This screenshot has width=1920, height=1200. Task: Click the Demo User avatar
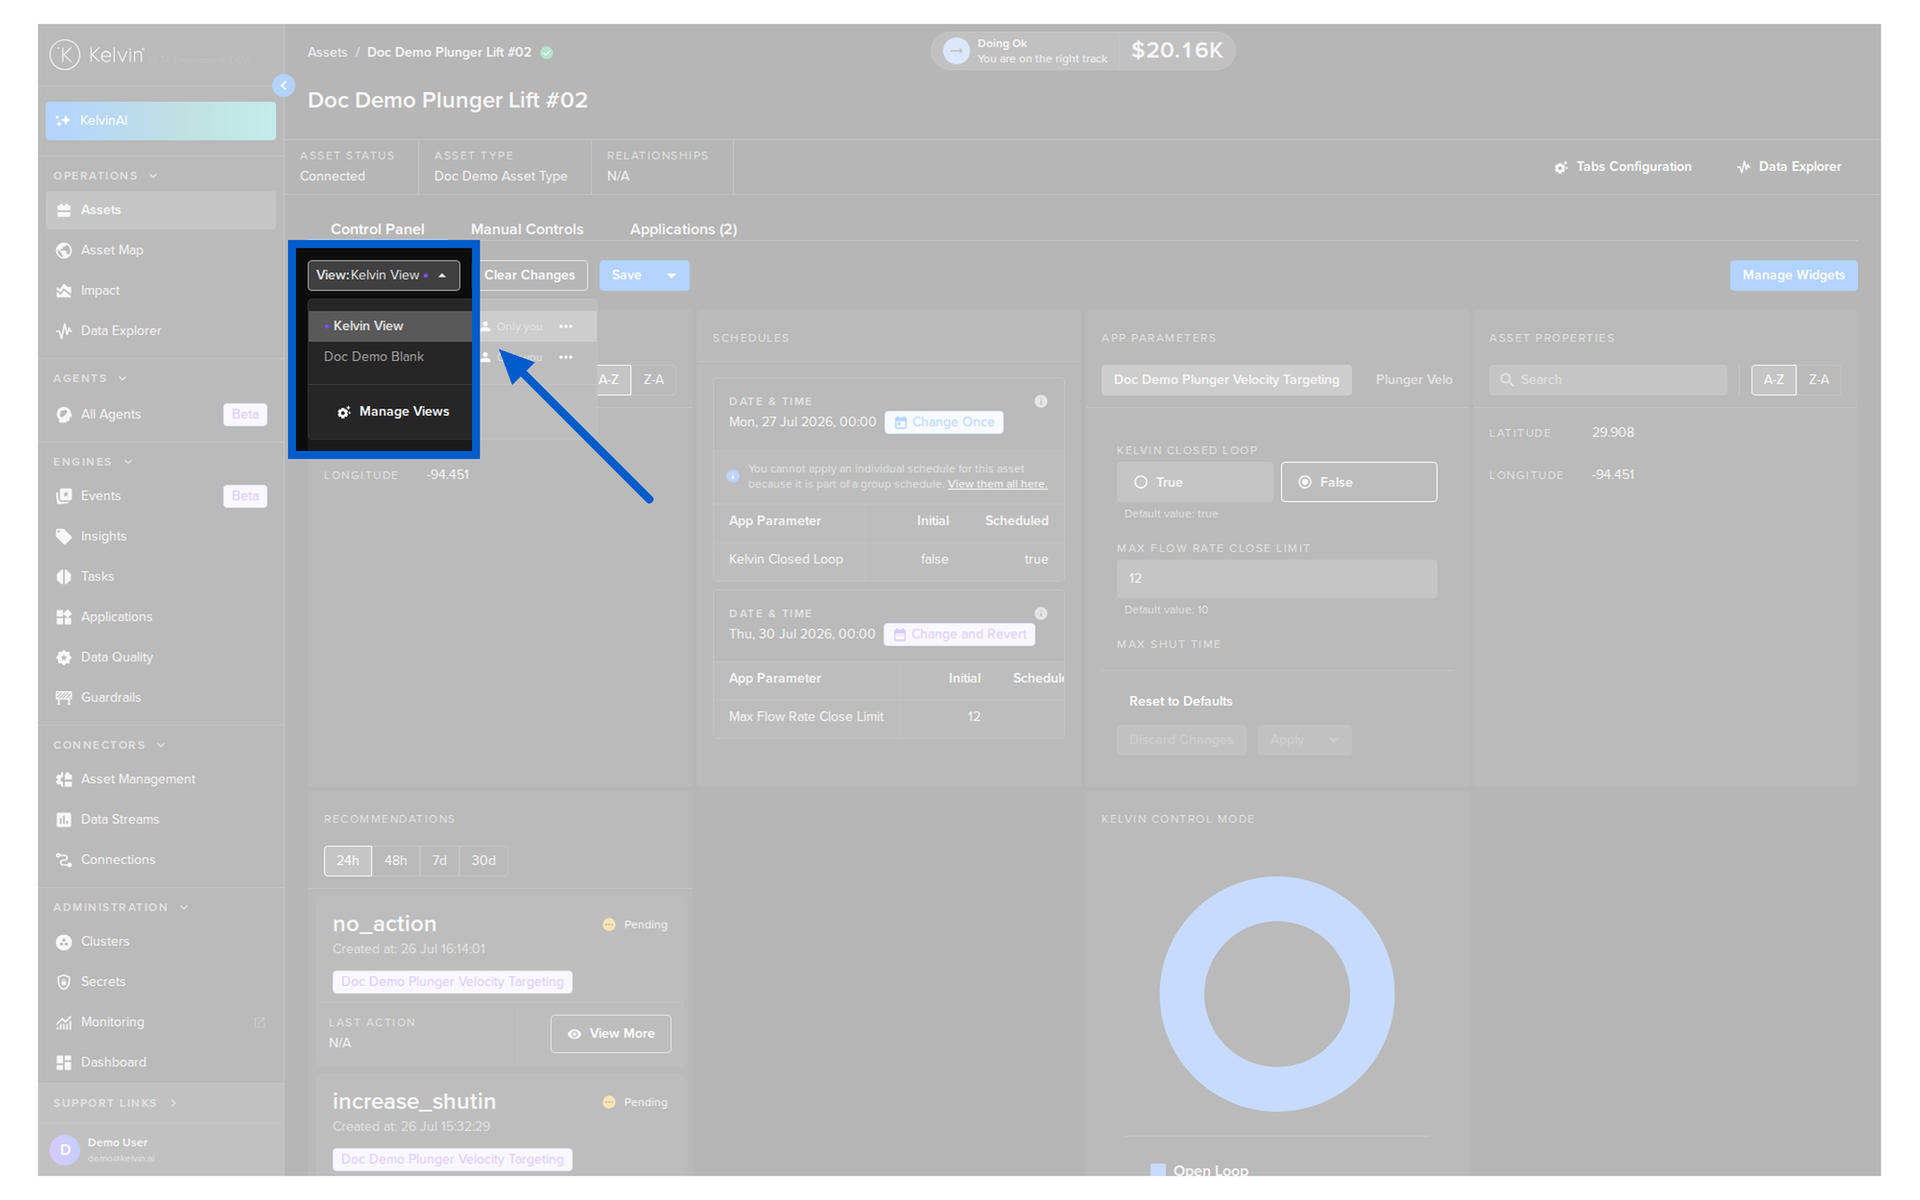(x=65, y=1150)
